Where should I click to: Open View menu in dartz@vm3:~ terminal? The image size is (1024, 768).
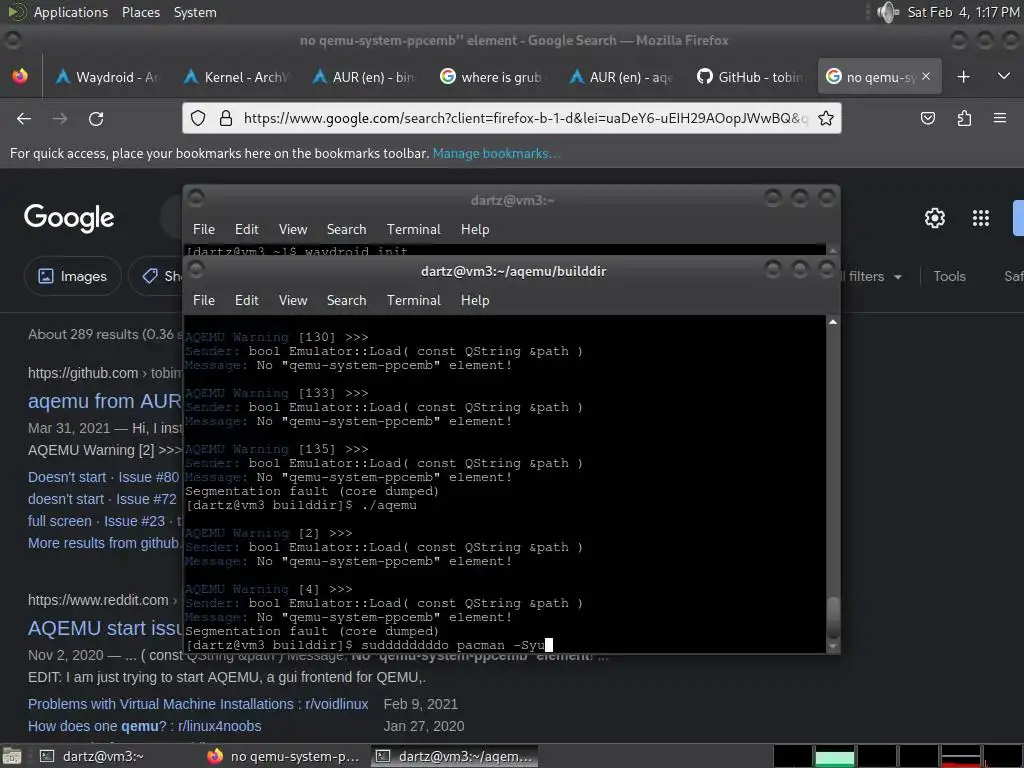293,229
